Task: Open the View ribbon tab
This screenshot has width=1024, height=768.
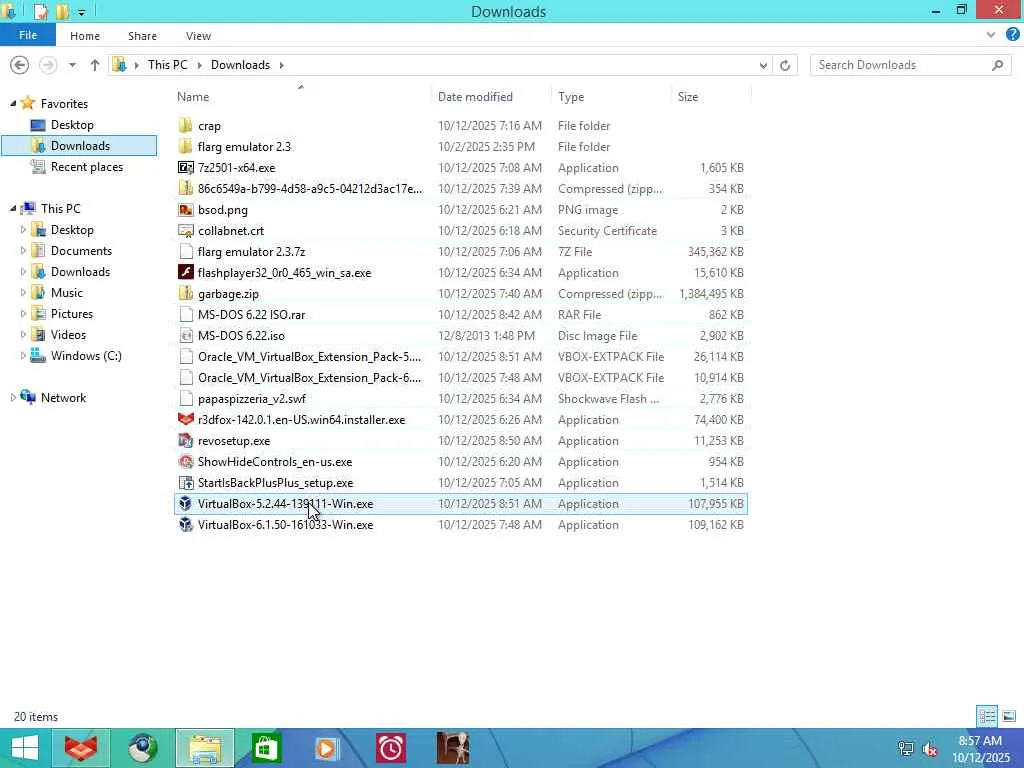Action: tap(198, 36)
